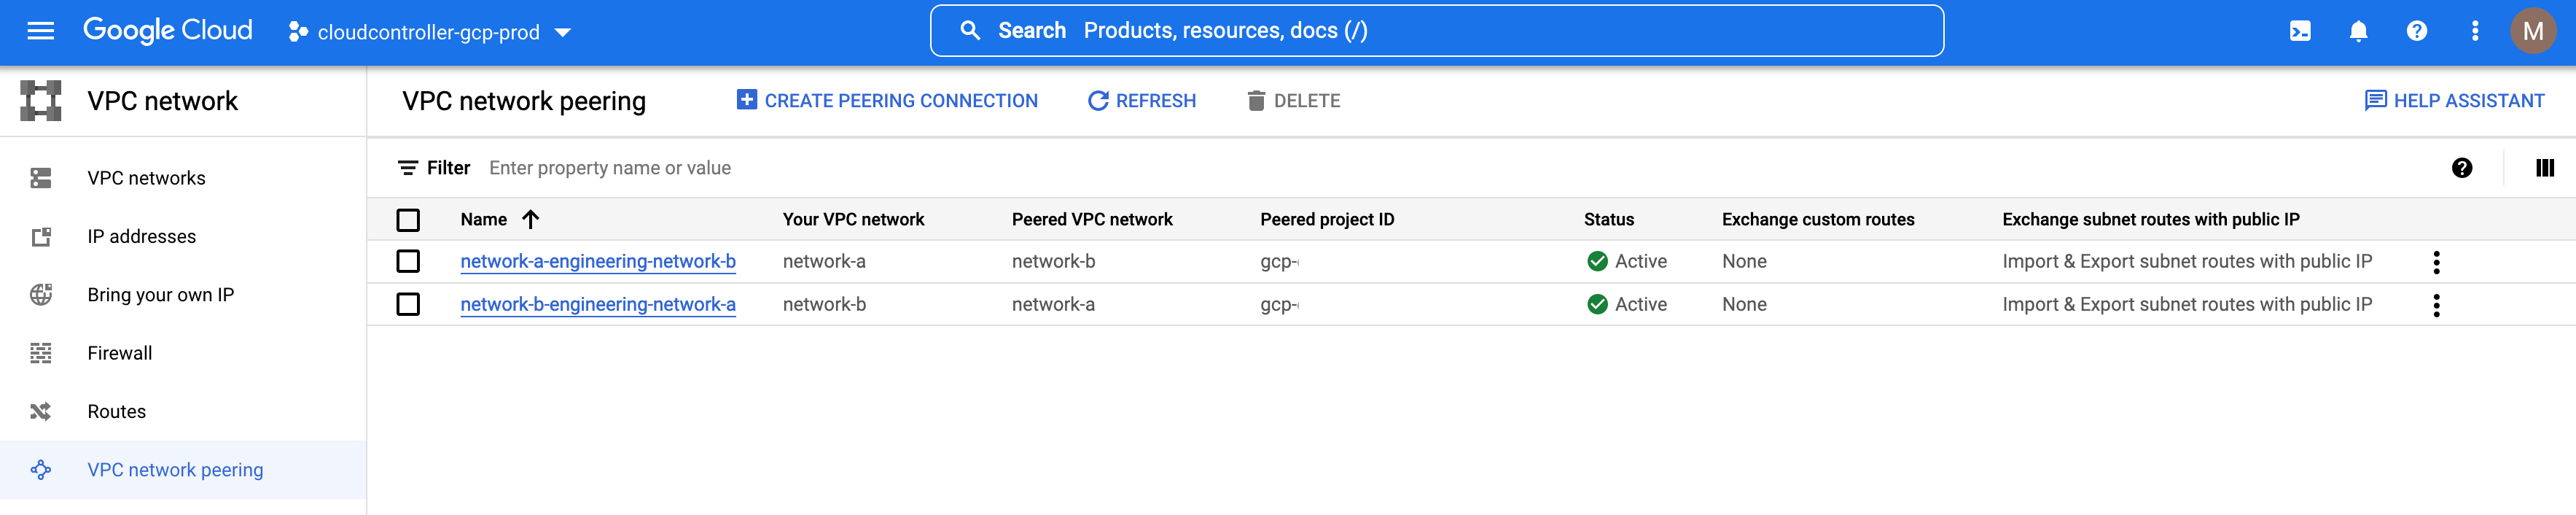Open the main navigation hamburger menu
This screenshot has height=515, width=2576.
(x=41, y=31)
